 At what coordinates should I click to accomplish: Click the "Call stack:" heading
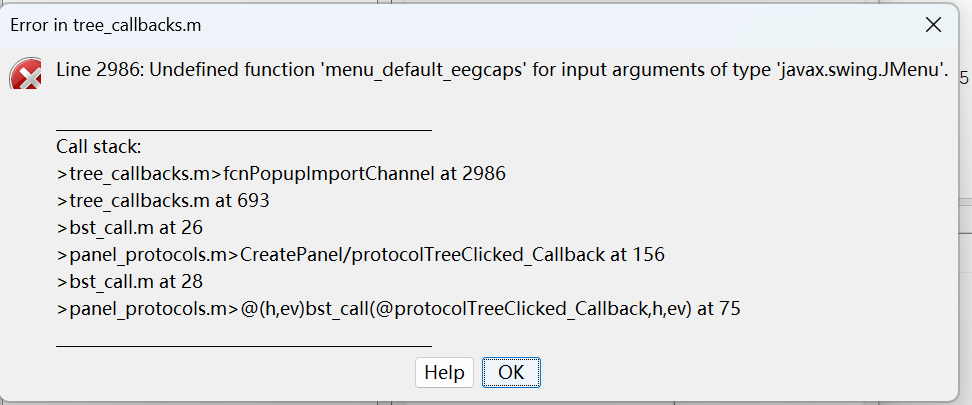click(99, 147)
